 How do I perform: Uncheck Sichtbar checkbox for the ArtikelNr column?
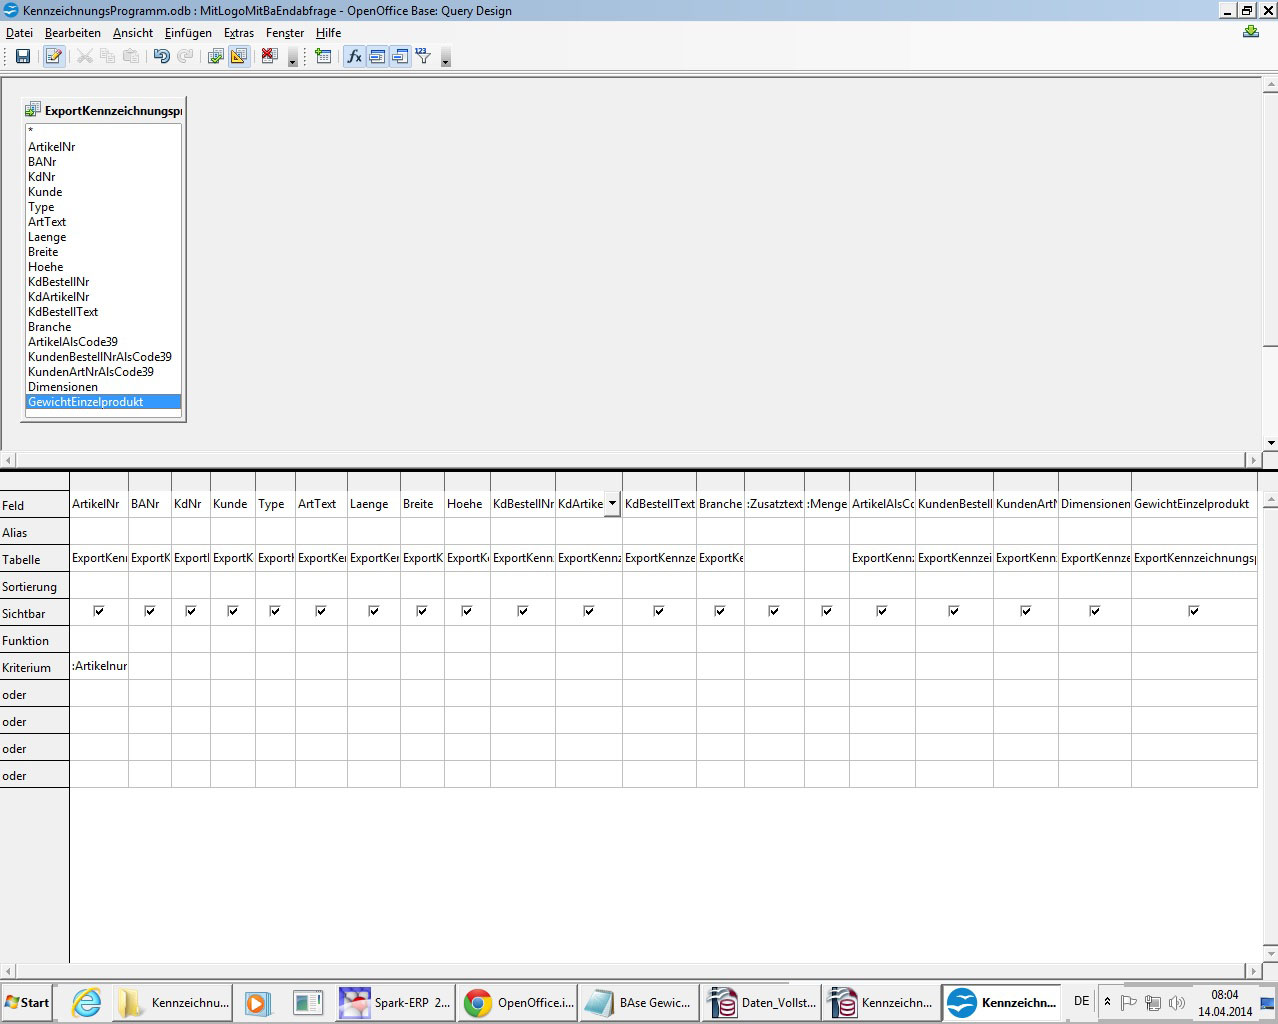click(99, 611)
